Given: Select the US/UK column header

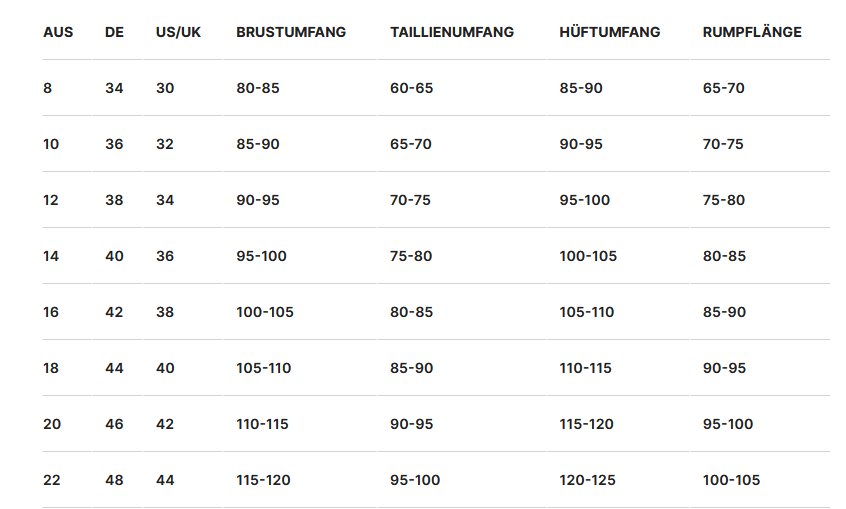Looking at the screenshot, I should click(178, 32).
